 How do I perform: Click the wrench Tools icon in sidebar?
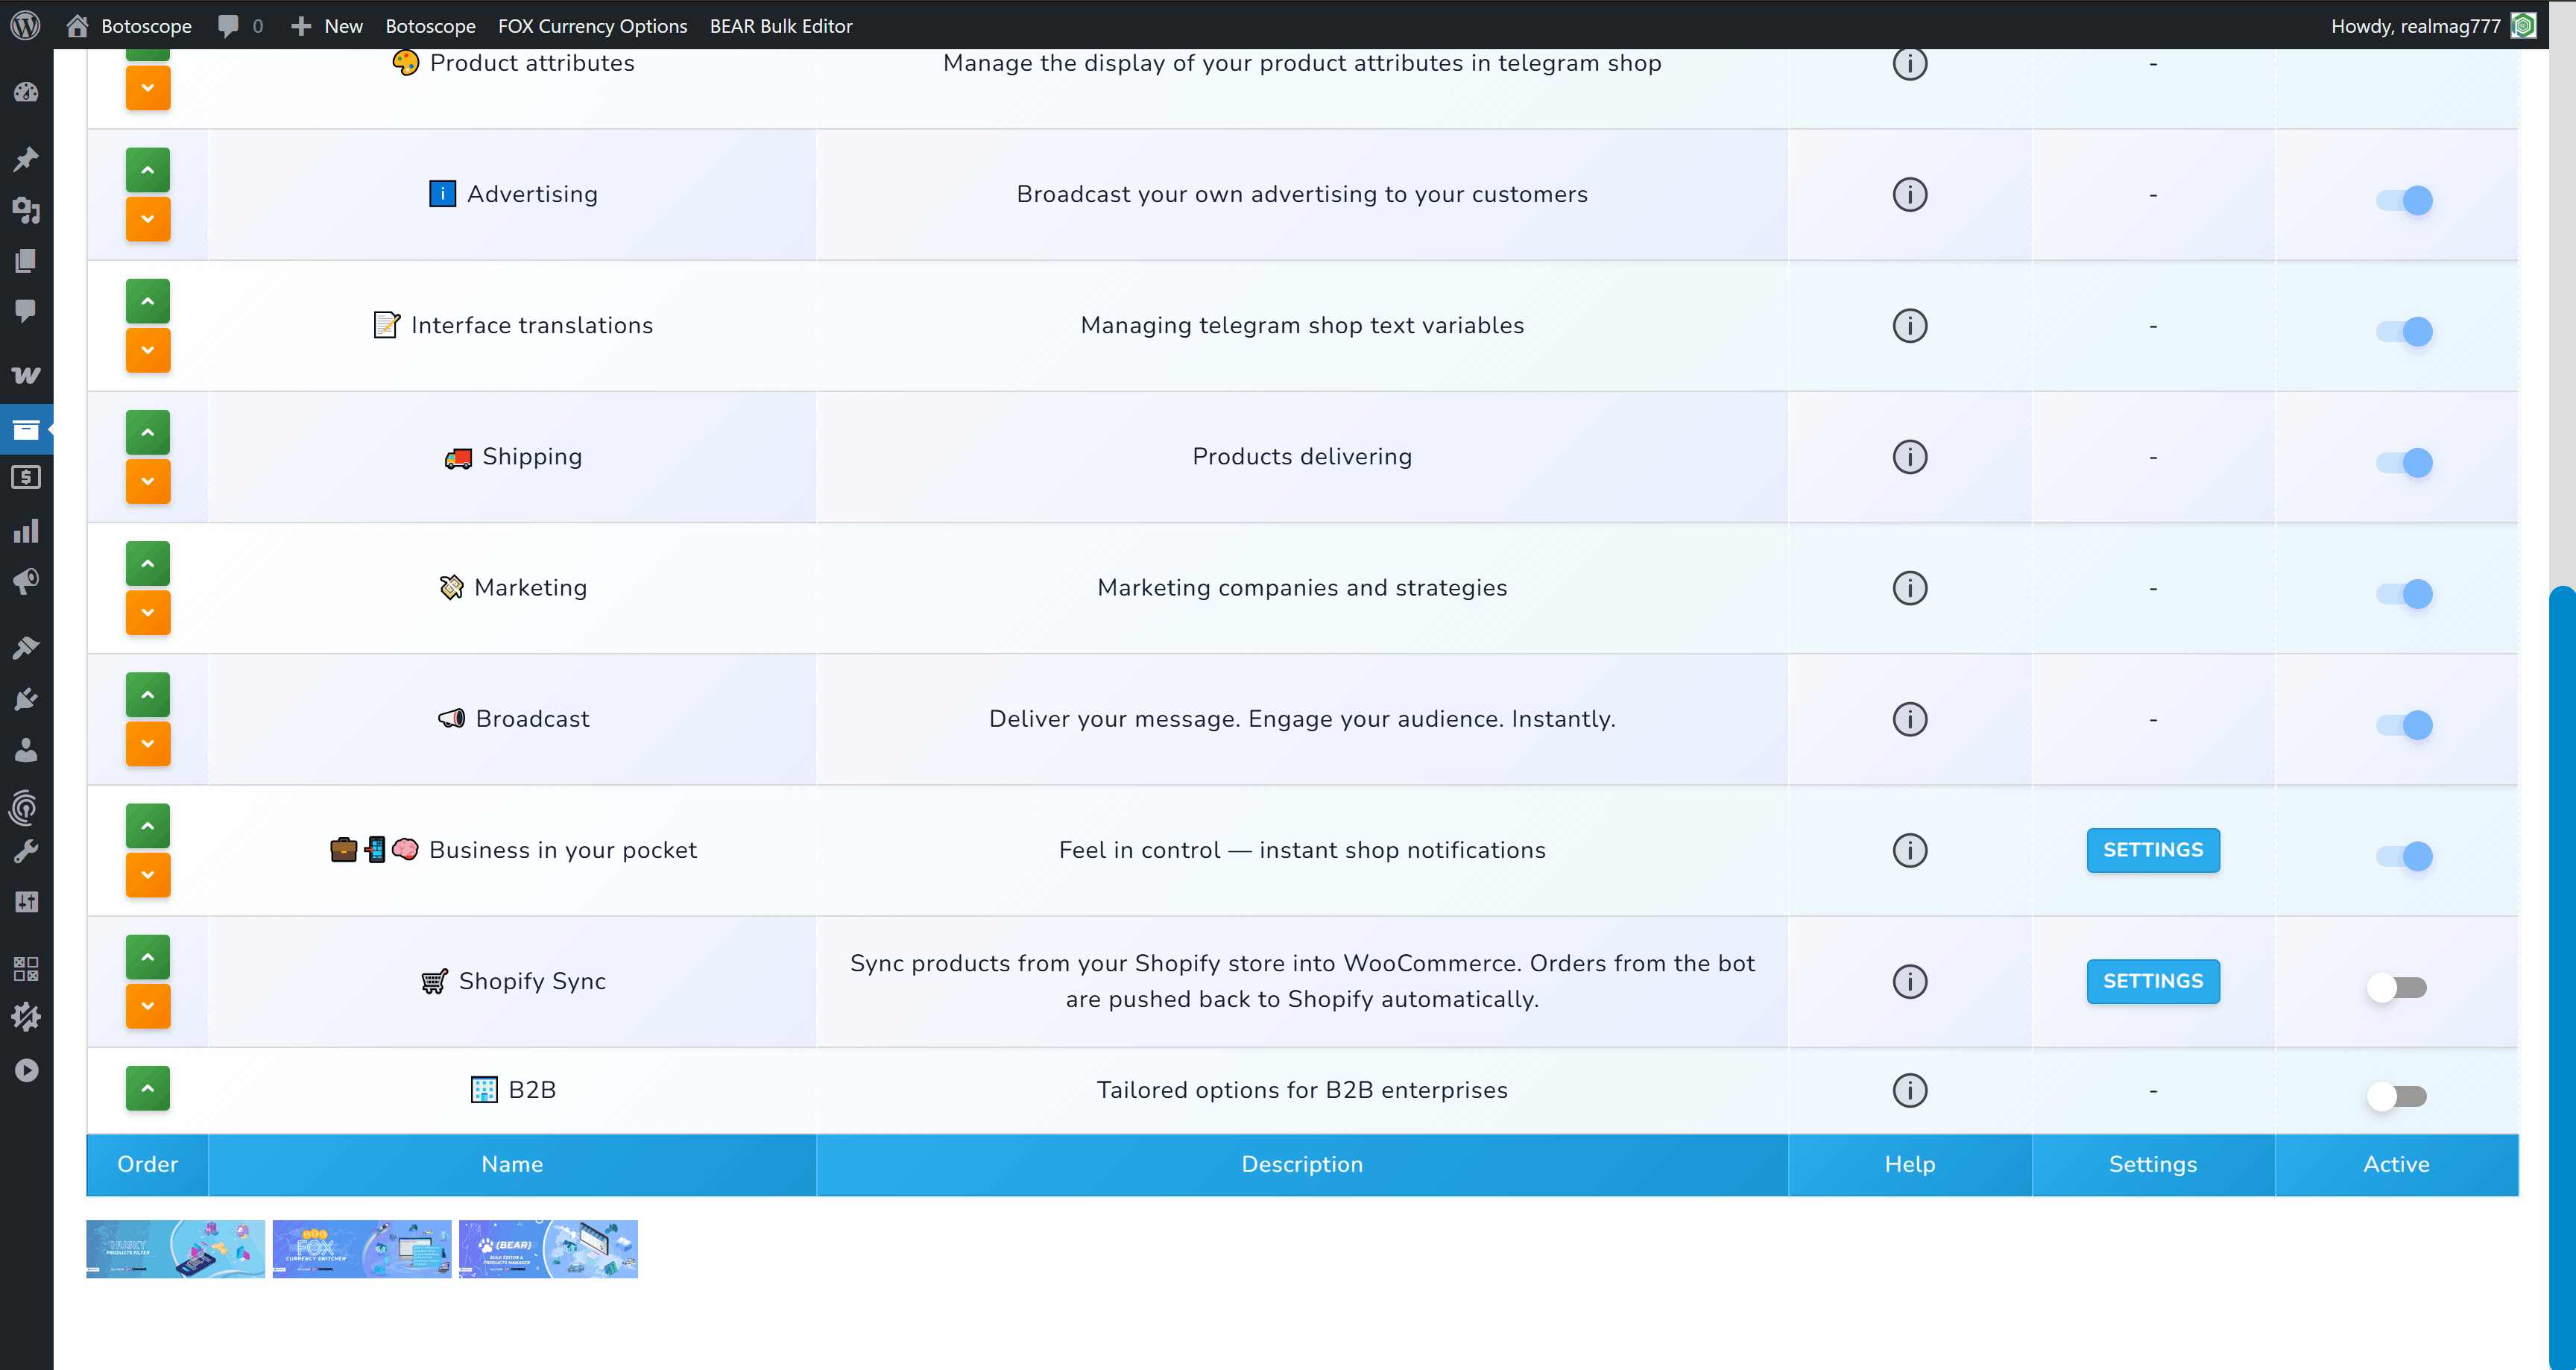click(x=27, y=850)
